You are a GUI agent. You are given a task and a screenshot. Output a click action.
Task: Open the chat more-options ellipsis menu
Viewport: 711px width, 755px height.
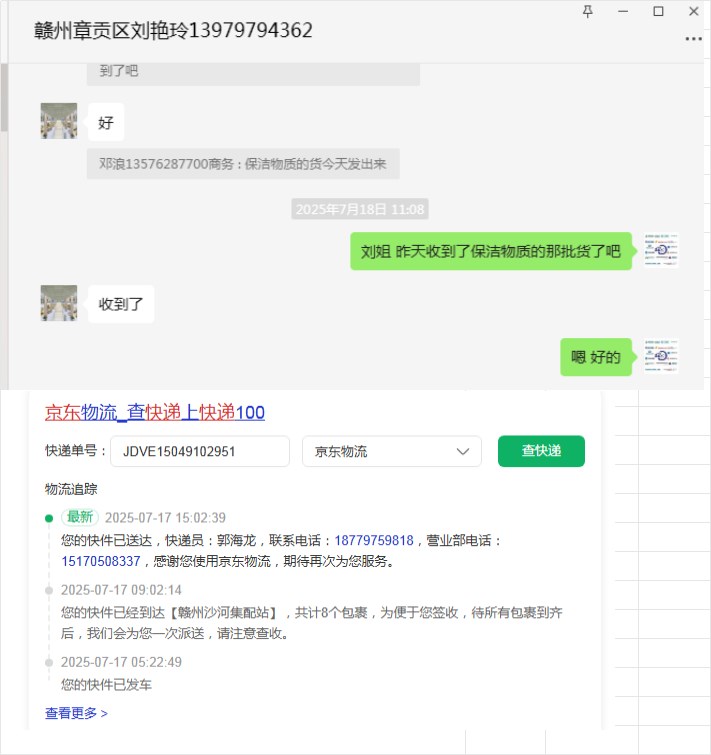[693, 39]
